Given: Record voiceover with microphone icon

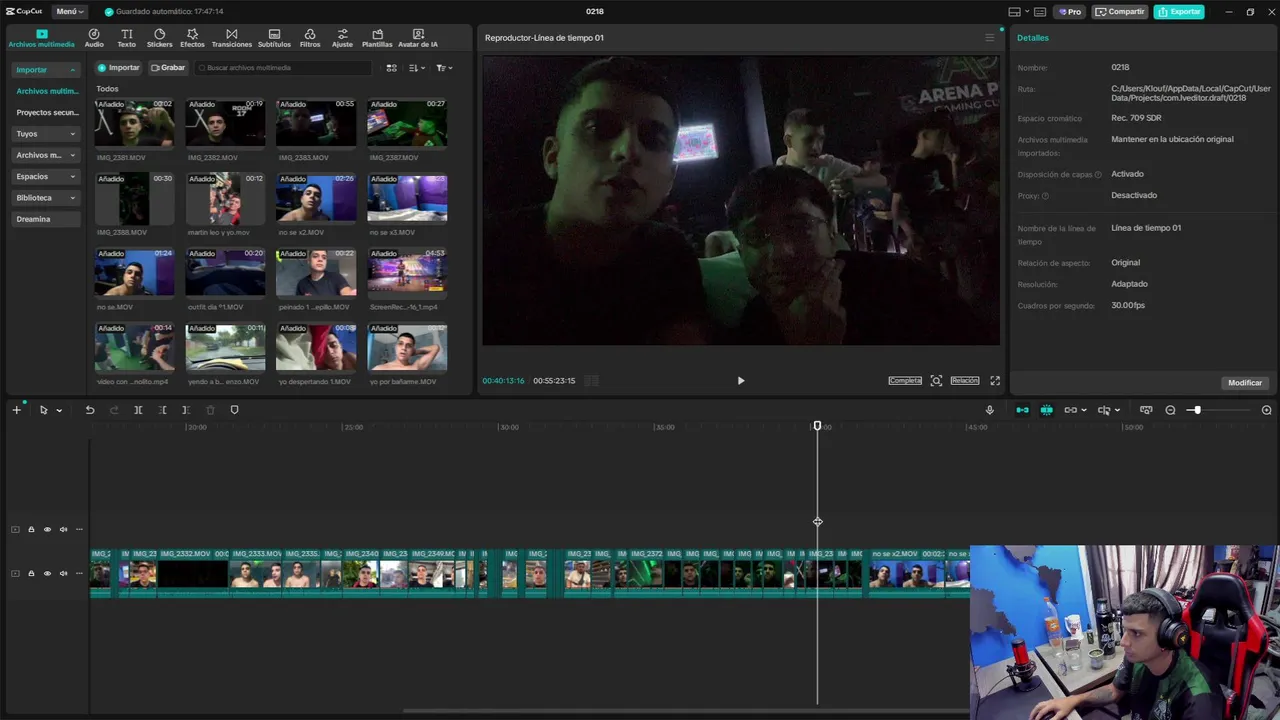Looking at the screenshot, I should (990, 410).
